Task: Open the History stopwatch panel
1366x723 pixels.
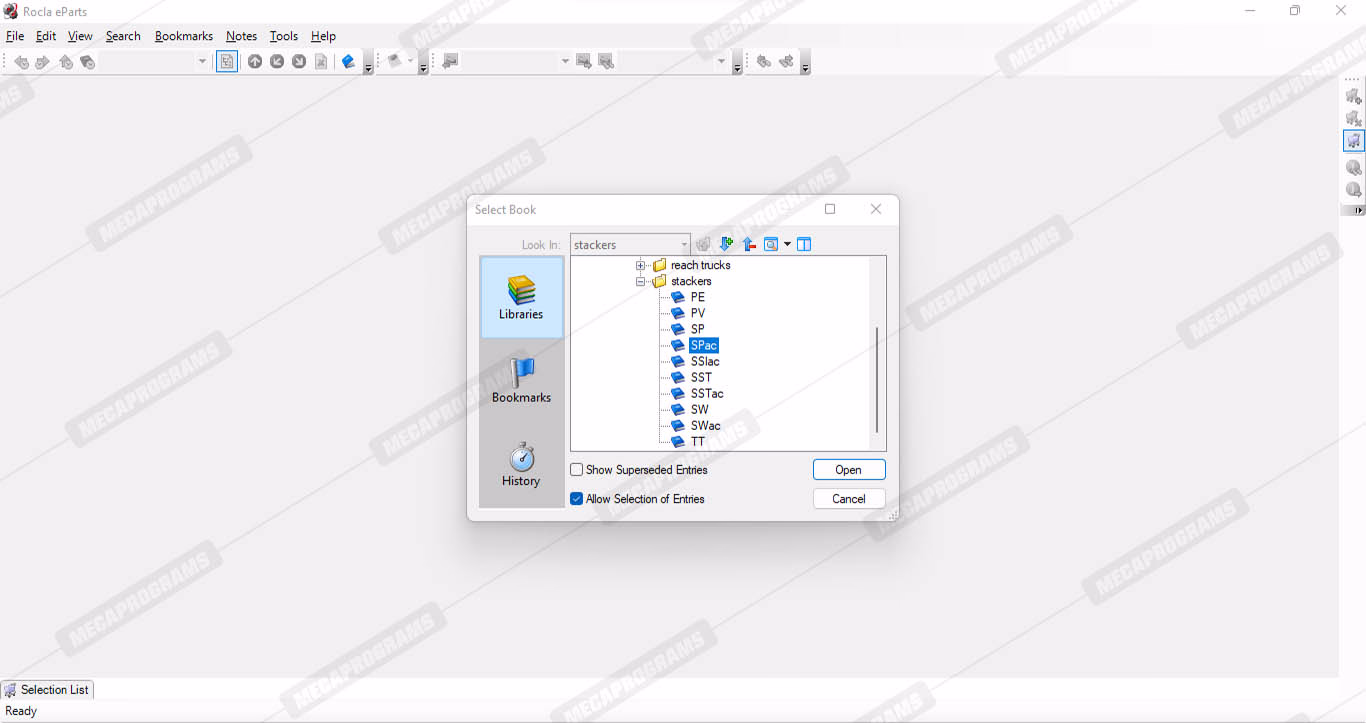Action: pyautogui.click(x=521, y=463)
